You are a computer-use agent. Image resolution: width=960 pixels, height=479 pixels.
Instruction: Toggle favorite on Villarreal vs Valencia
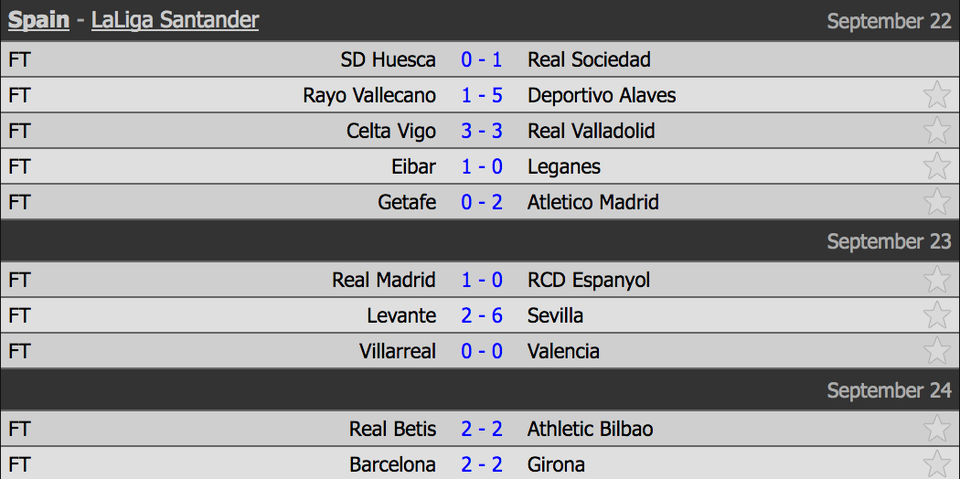pyautogui.click(x=937, y=351)
